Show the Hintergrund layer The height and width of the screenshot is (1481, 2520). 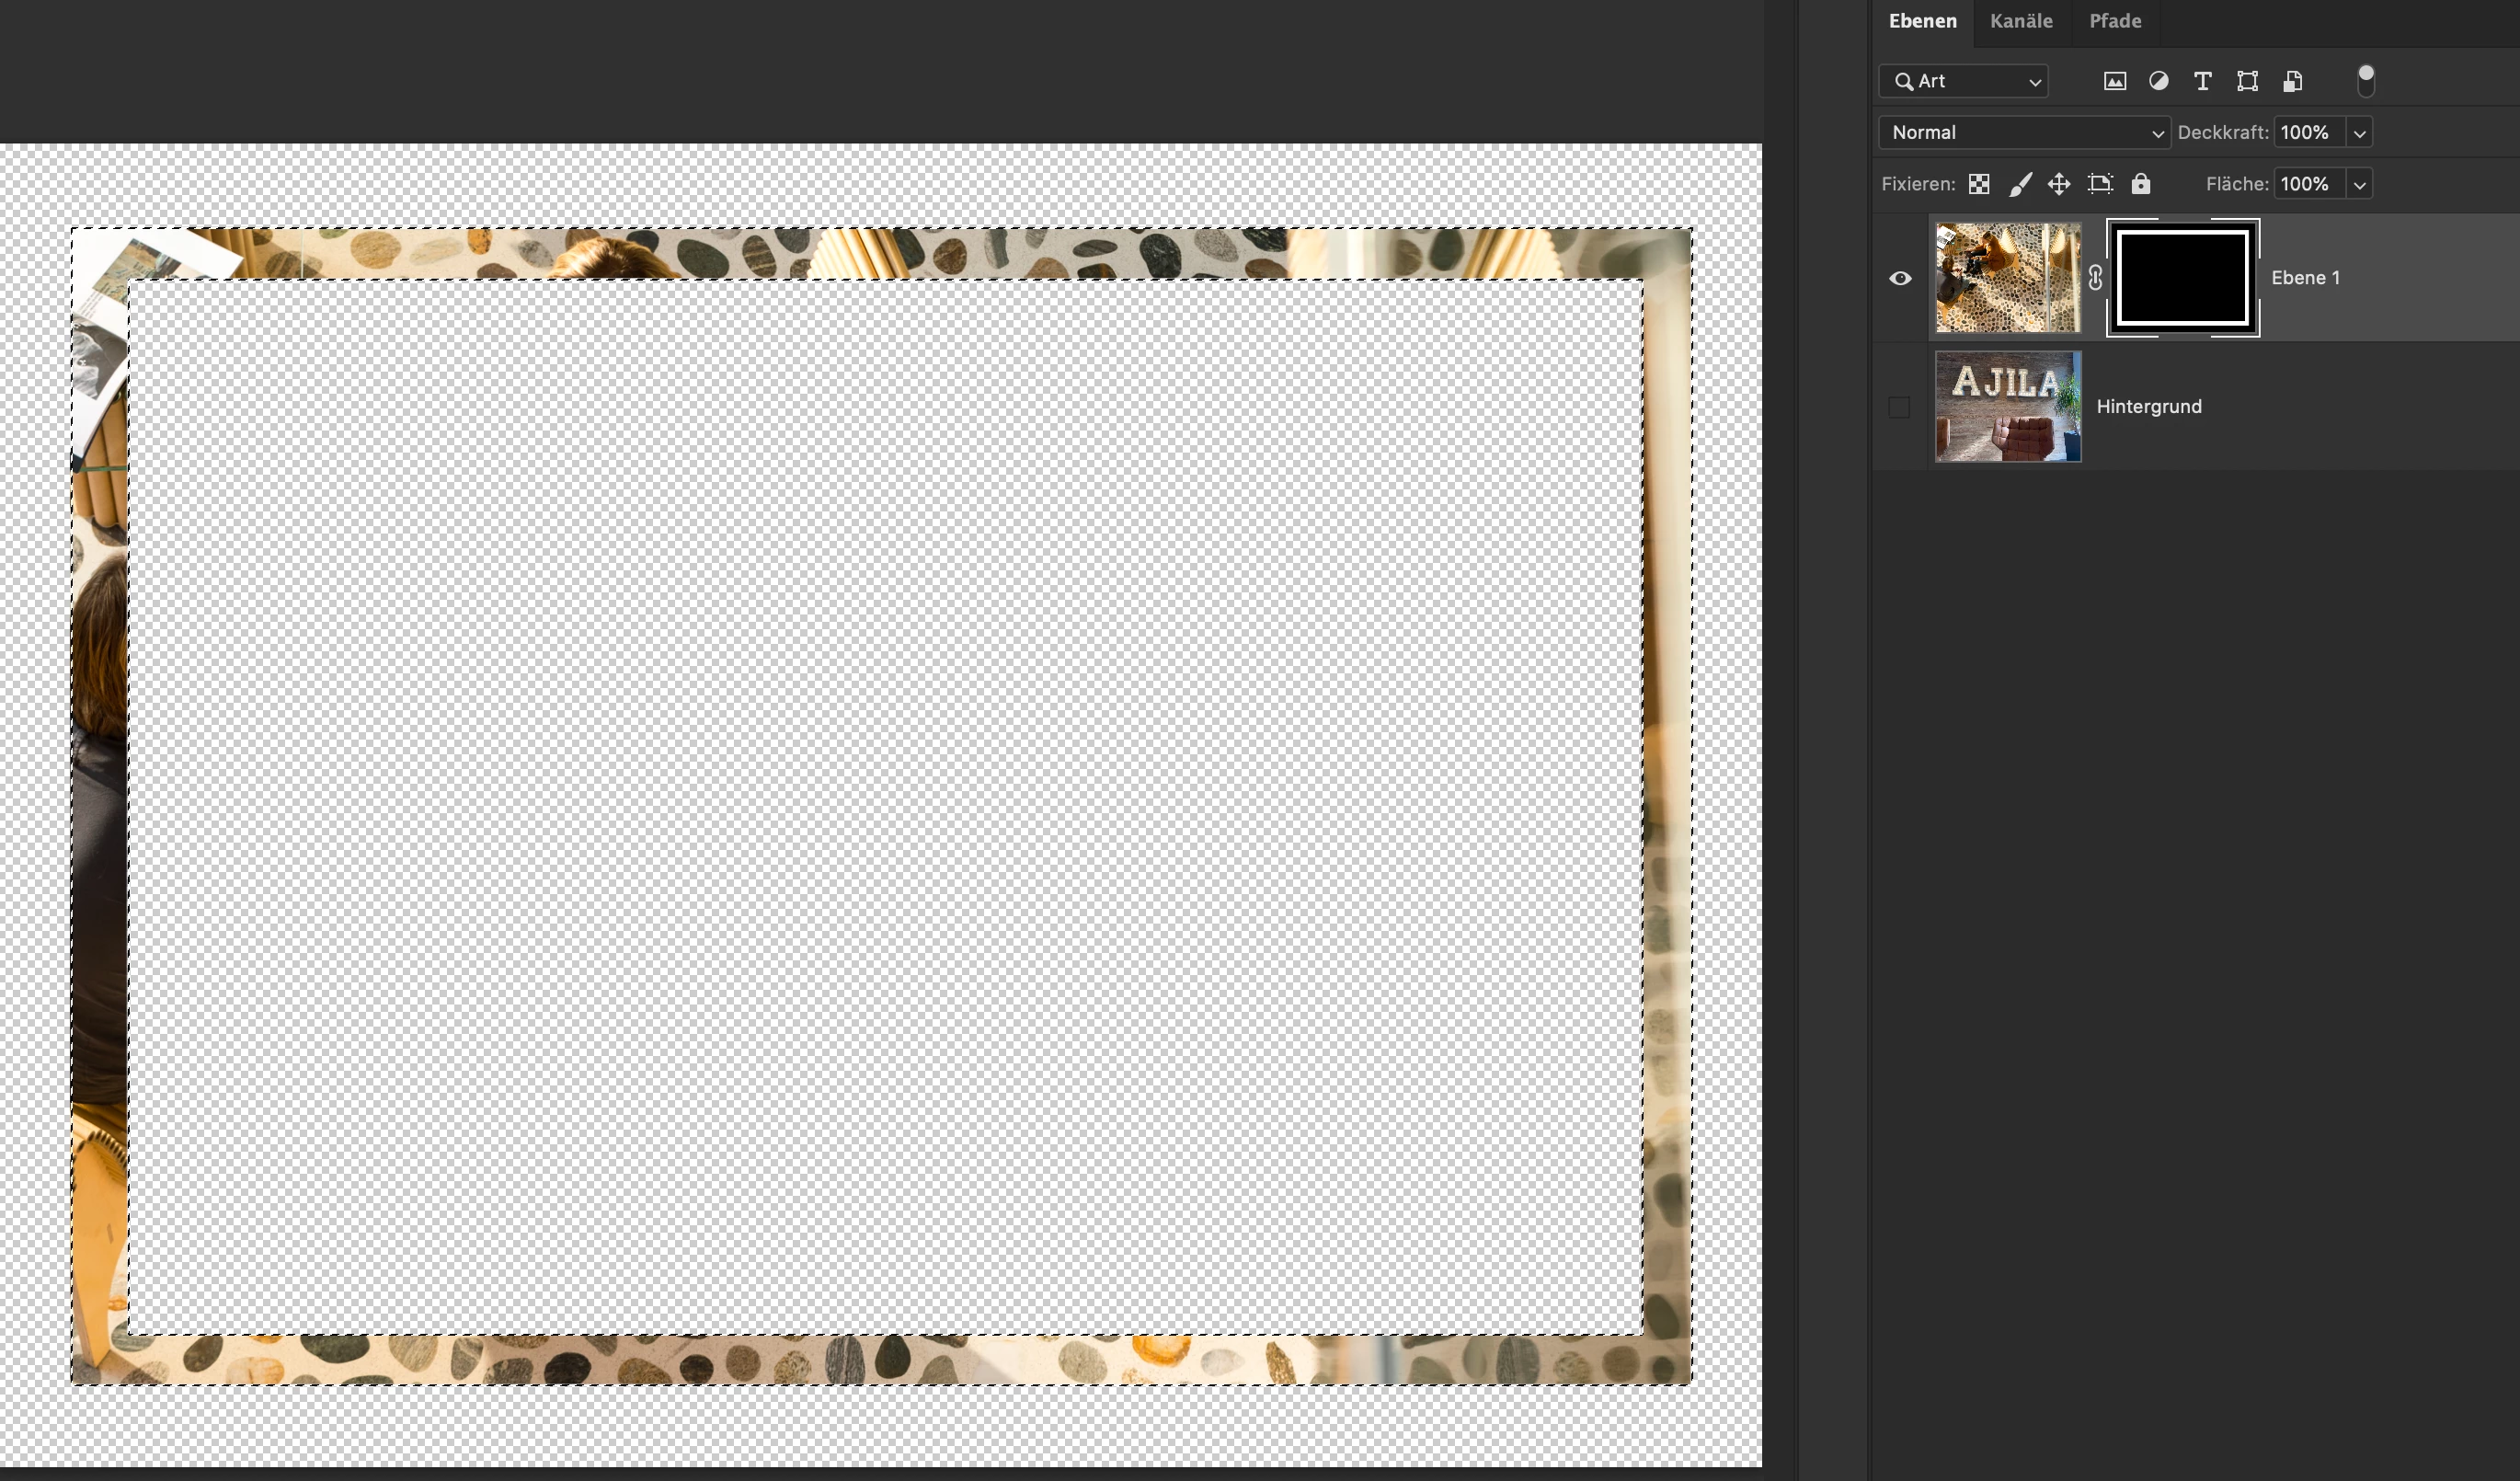pyautogui.click(x=1899, y=407)
